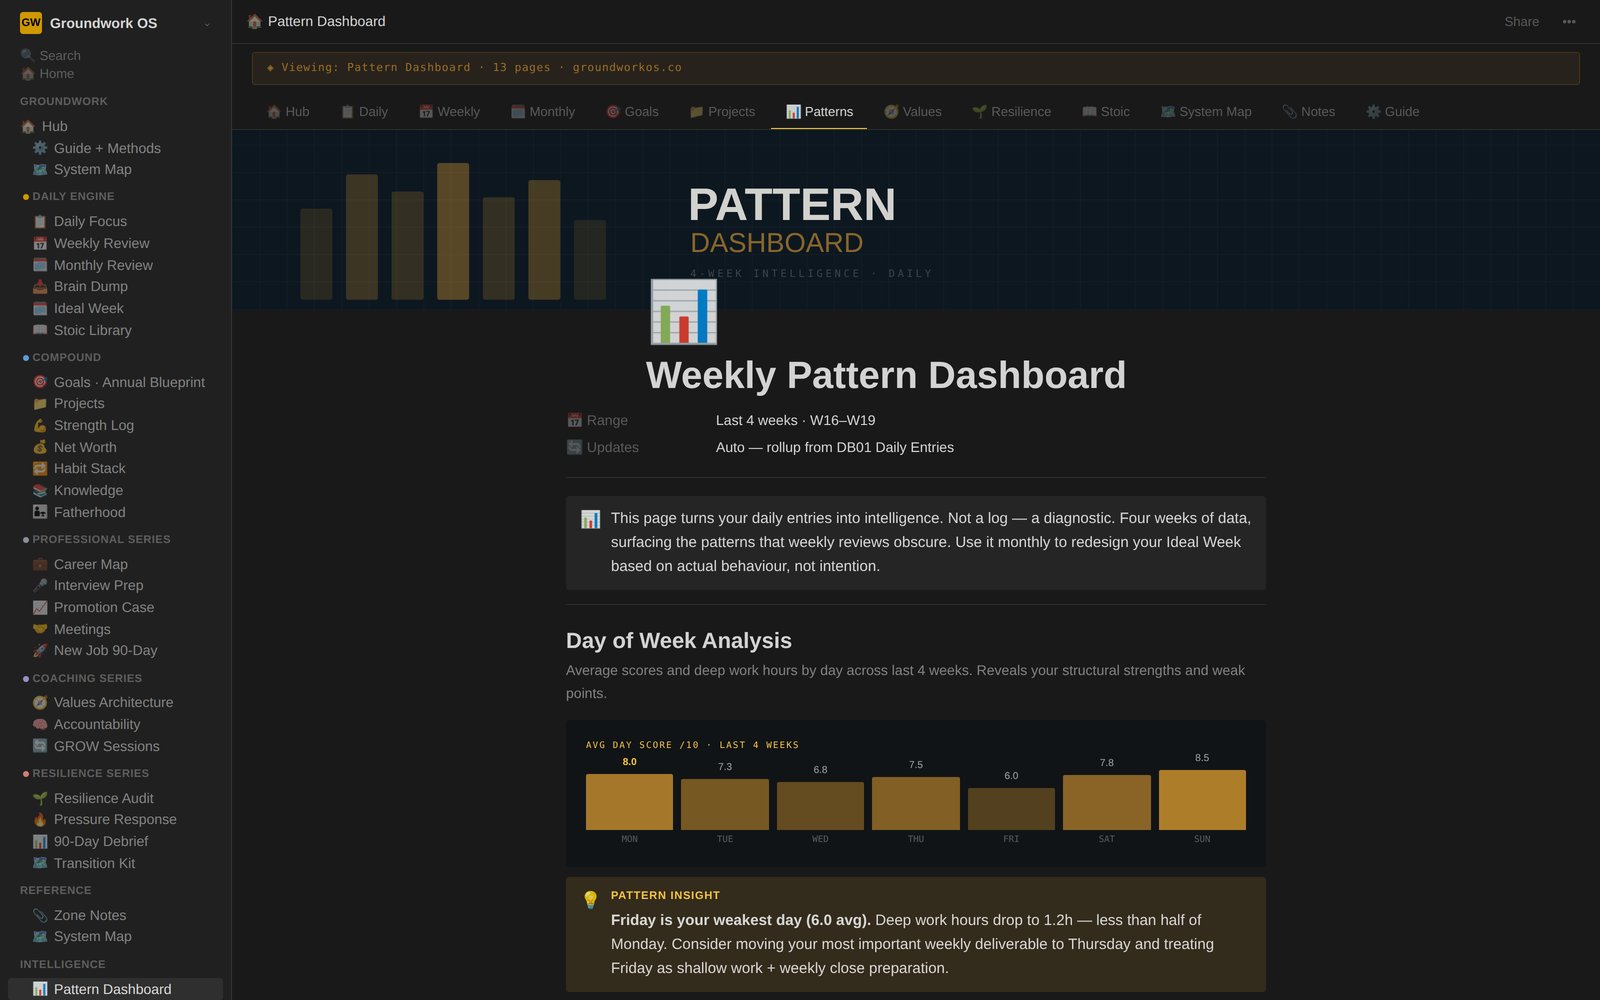Open 90-Day Debrief page
The image size is (1600, 1000).
tap(115, 841)
